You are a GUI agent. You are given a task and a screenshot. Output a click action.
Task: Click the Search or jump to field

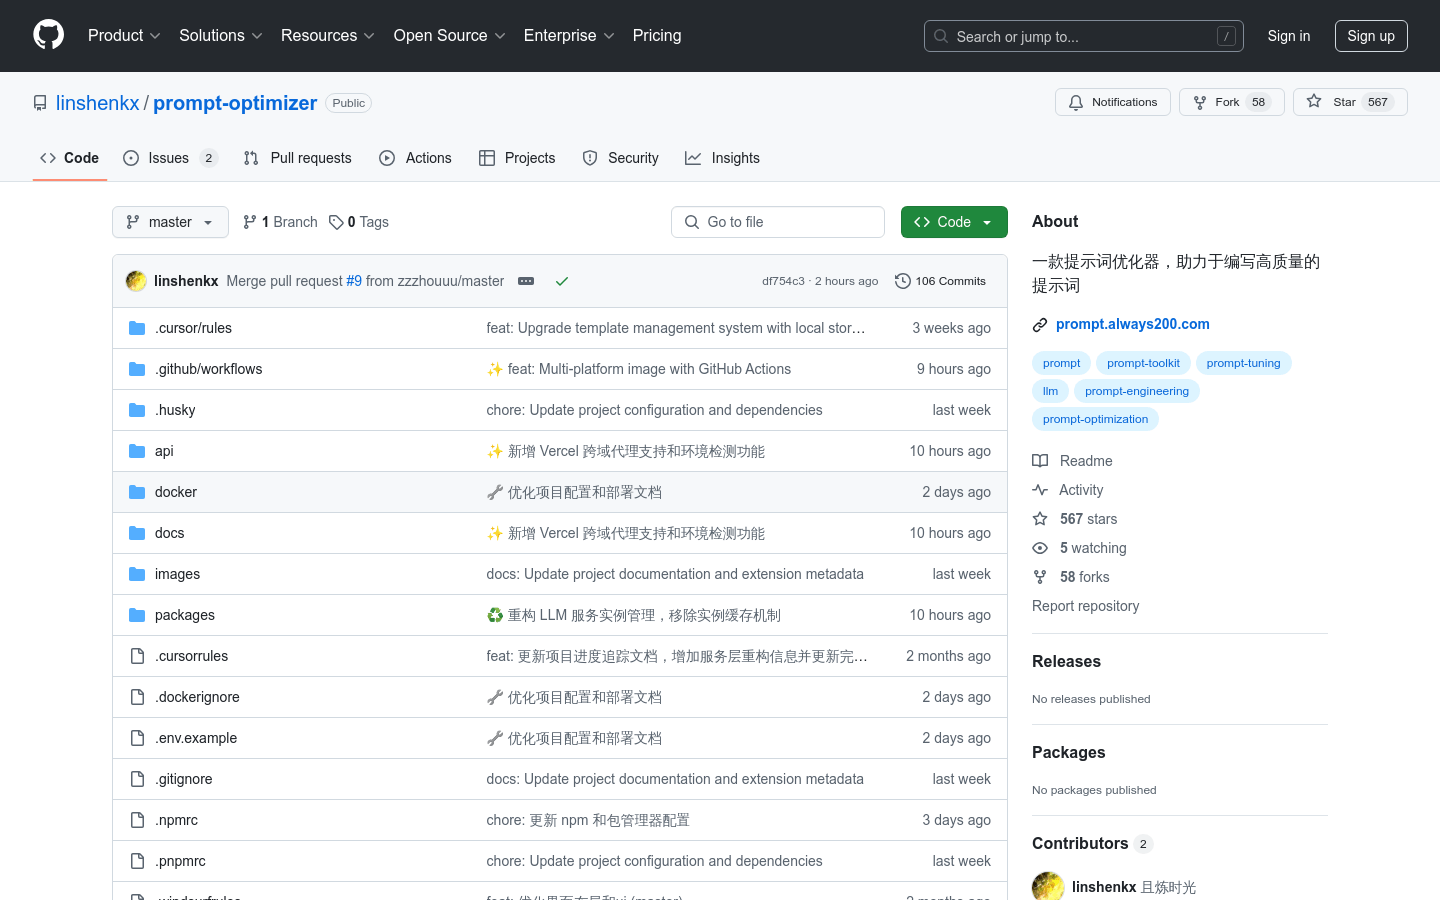point(1084,36)
